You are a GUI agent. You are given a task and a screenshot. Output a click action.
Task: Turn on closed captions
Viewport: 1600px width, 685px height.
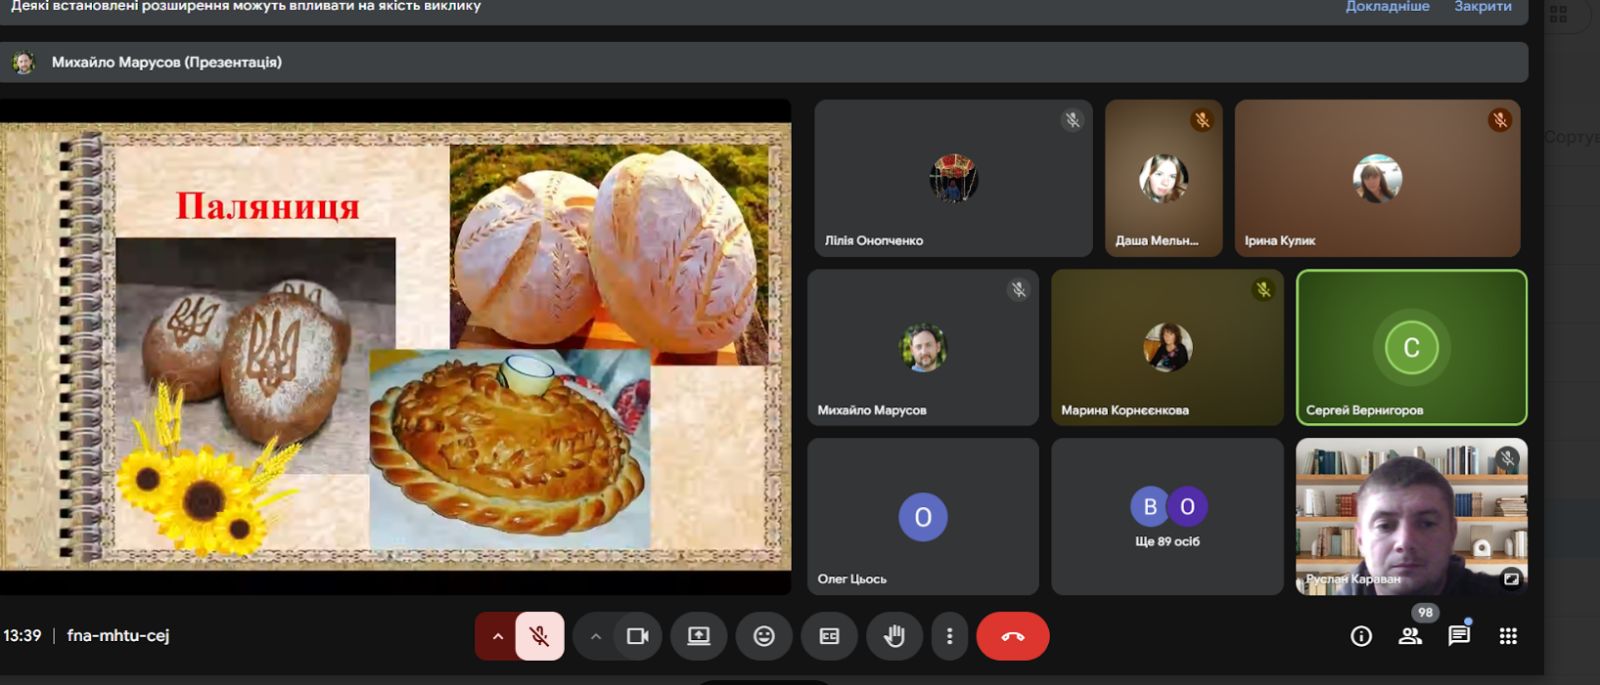coord(829,636)
